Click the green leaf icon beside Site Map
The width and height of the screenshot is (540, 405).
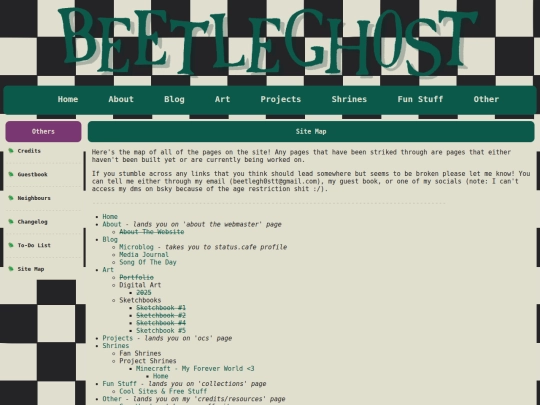pyautogui.click(x=11, y=269)
